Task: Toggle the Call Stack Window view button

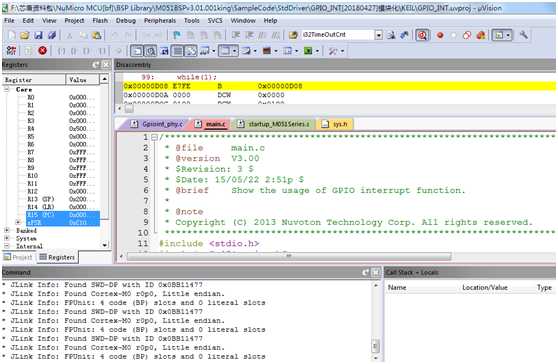Action: click(191, 51)
